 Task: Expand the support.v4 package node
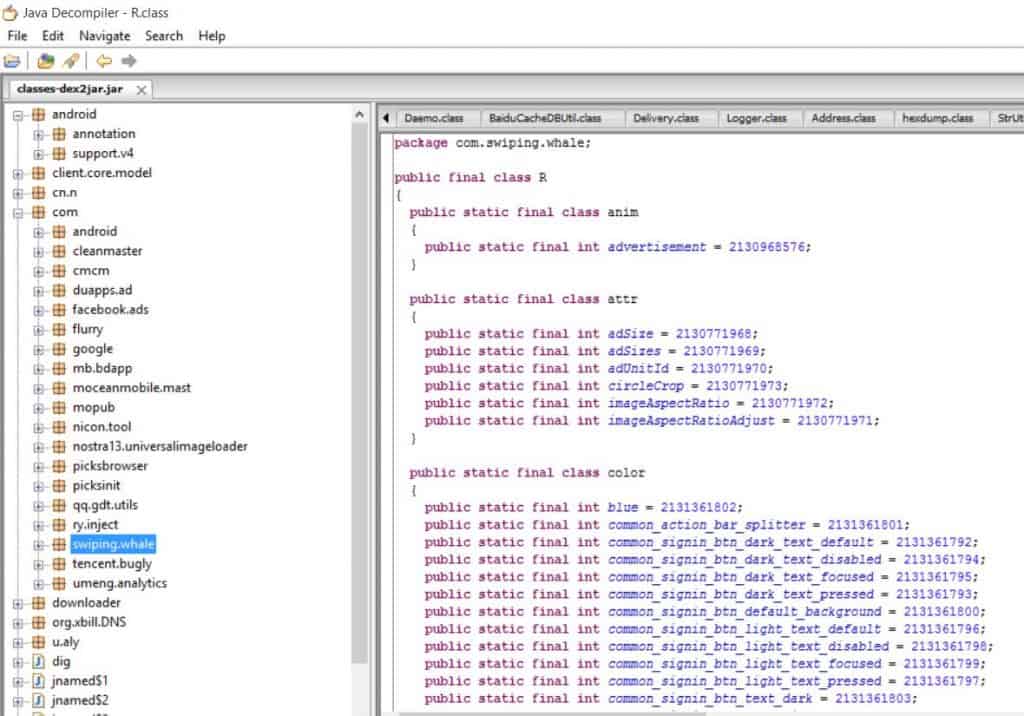[x=39, y=155]
